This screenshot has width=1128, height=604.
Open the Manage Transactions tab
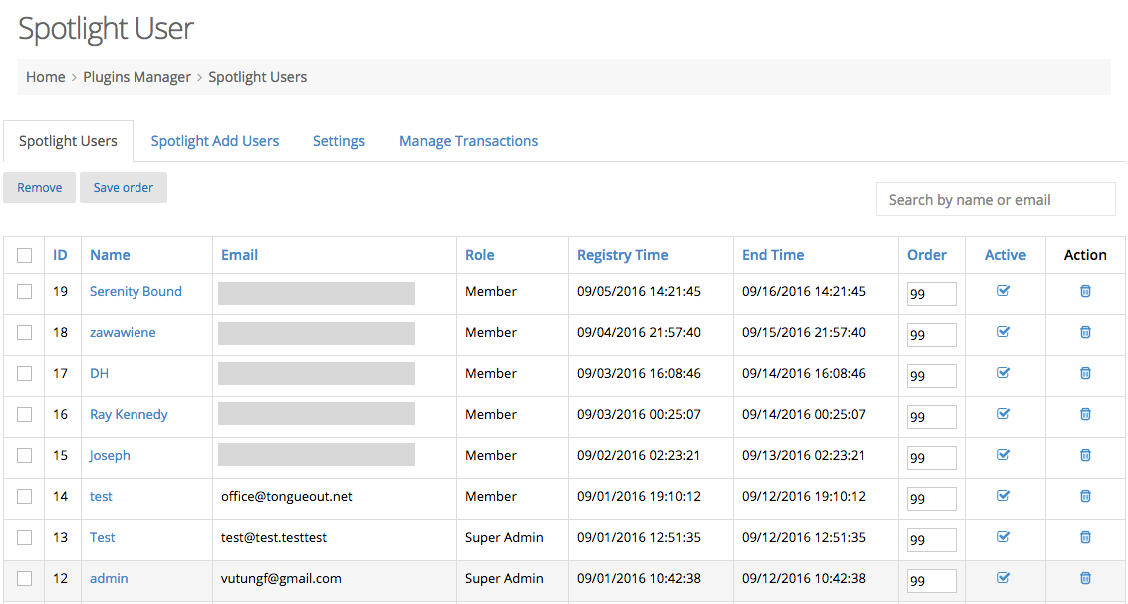[x=468, y=141]
